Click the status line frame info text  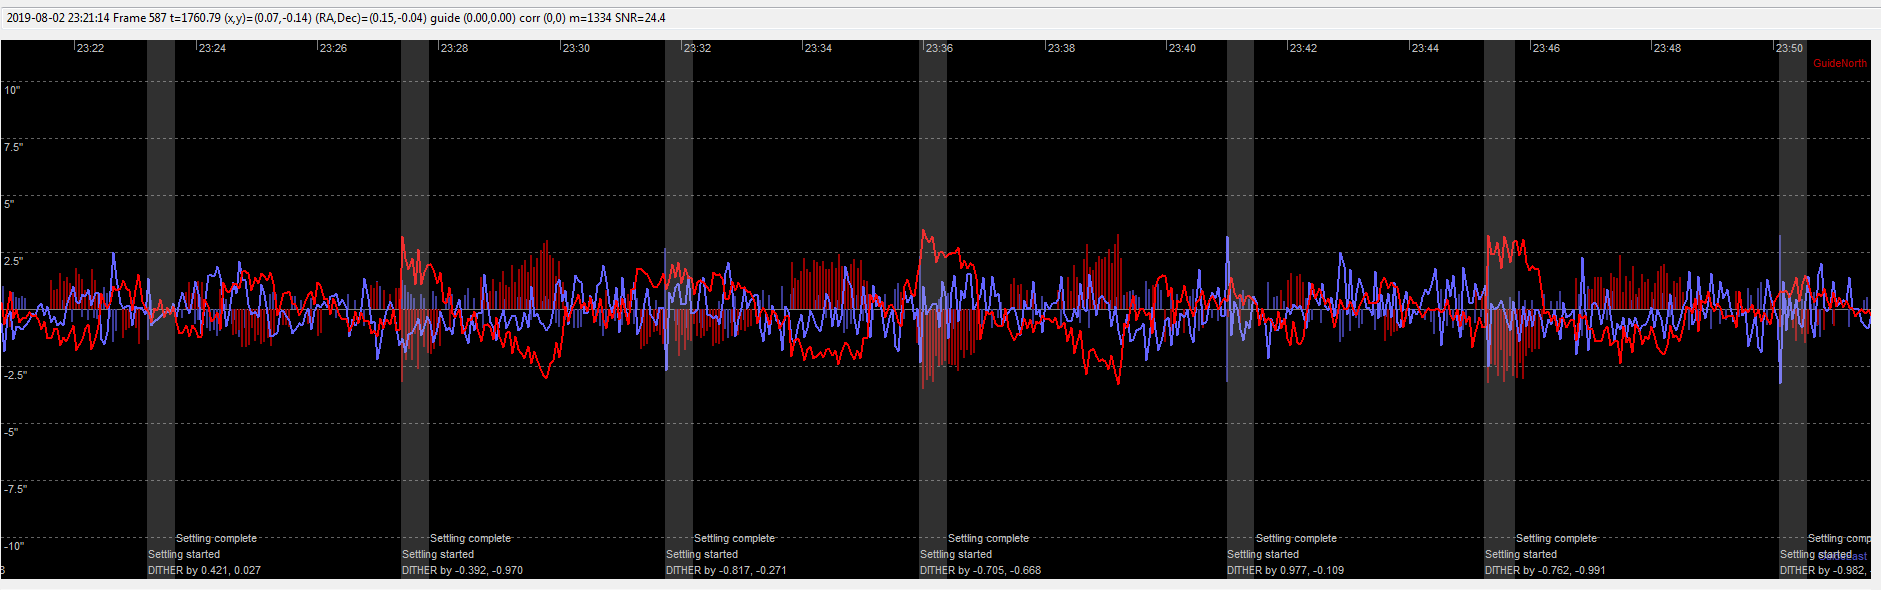point(335,18)
